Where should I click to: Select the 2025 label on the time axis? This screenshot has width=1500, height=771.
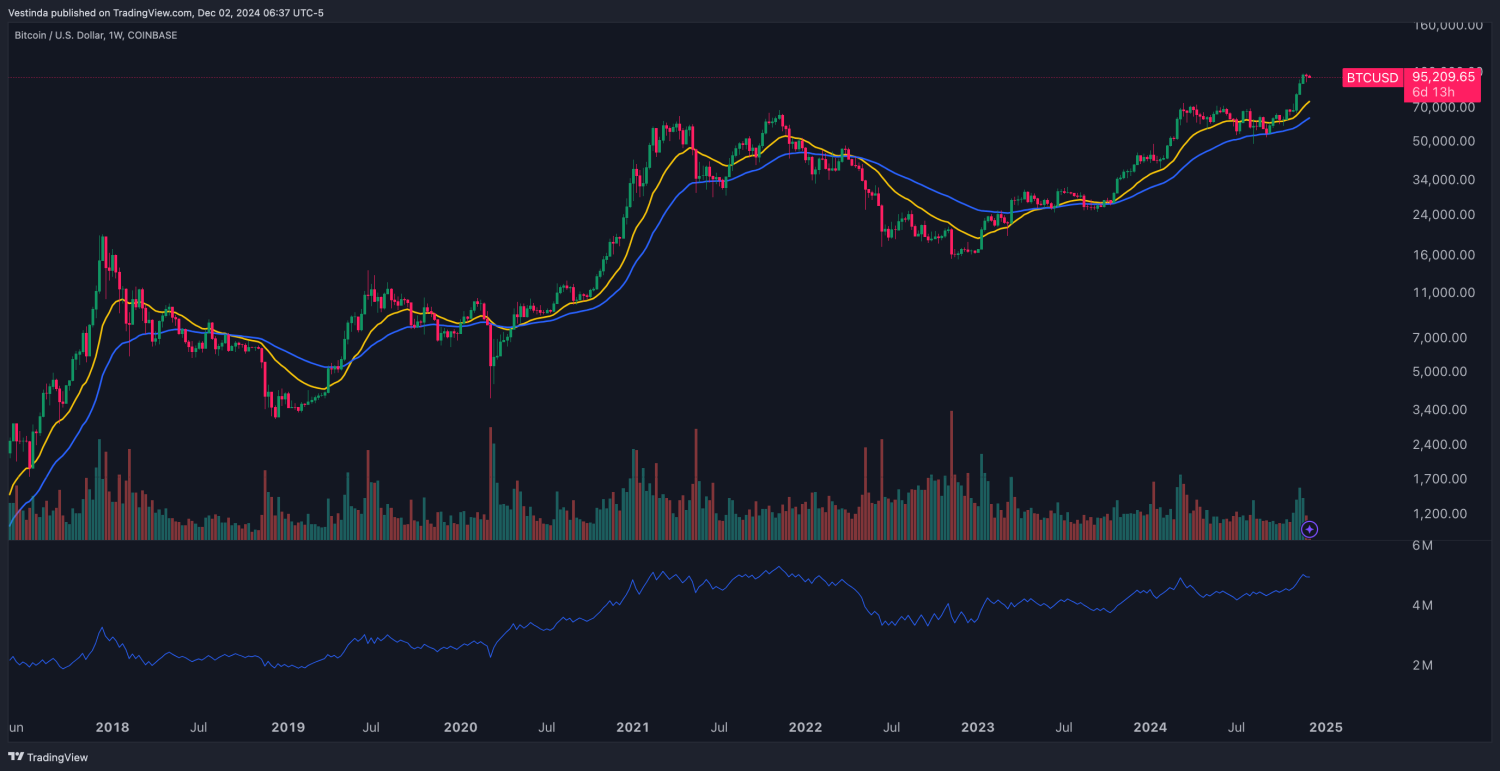tap(1326, 728)
